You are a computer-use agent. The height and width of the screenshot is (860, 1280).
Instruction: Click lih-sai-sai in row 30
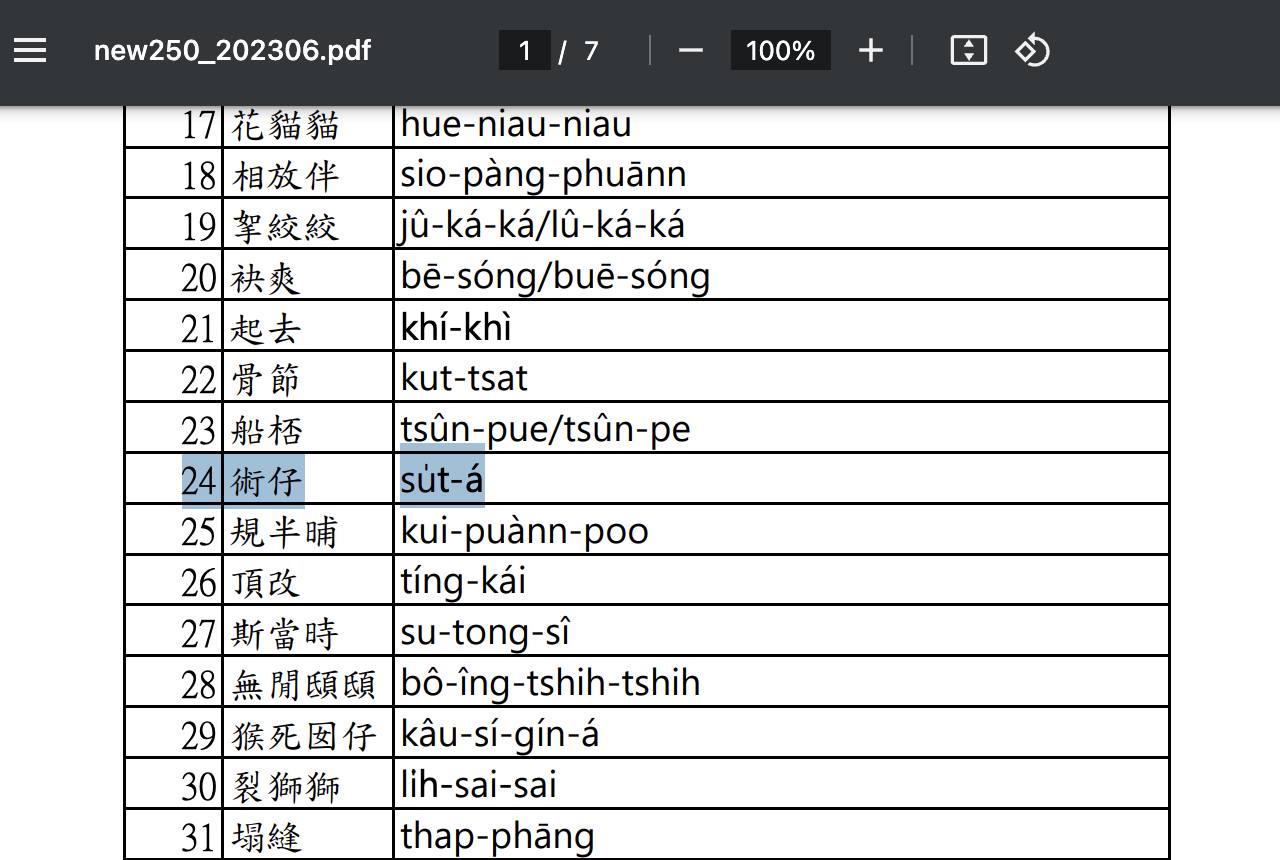click(x=478, y=785)
